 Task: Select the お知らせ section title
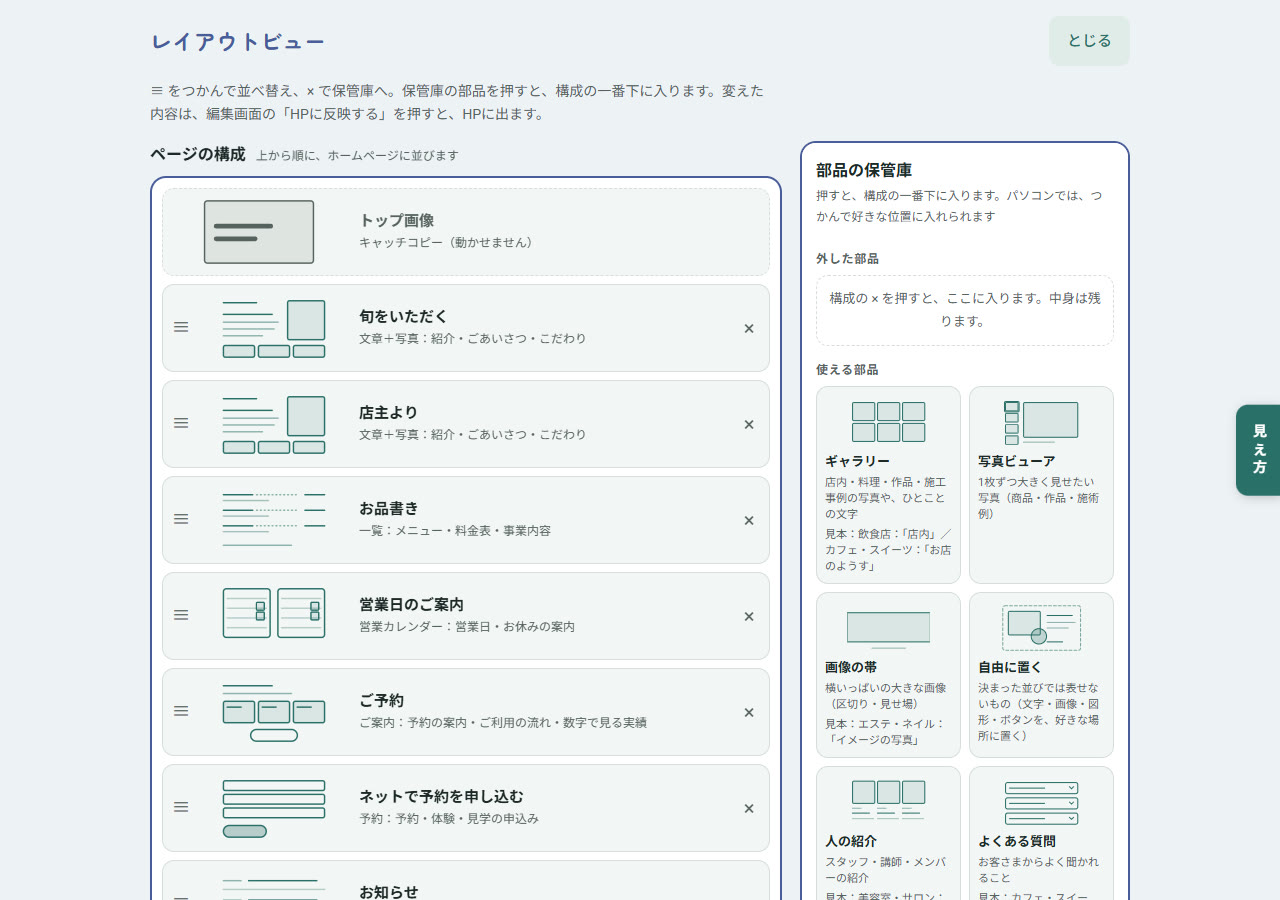pos(389,892)
